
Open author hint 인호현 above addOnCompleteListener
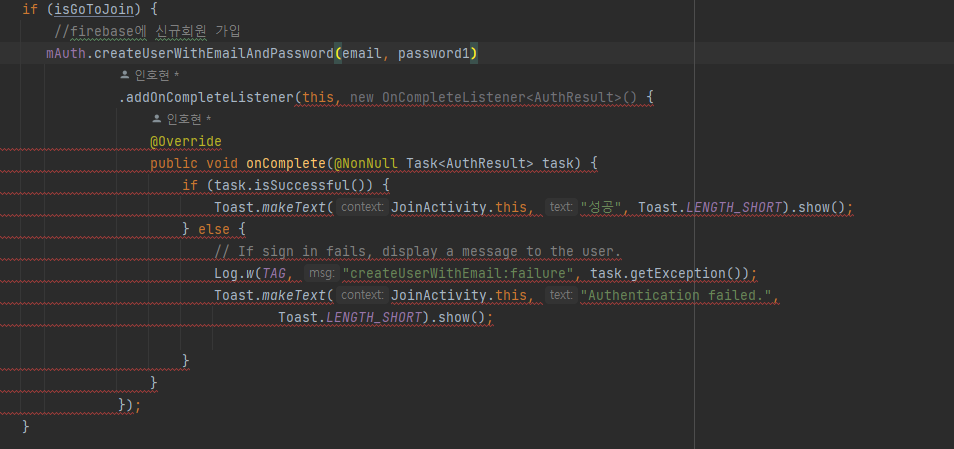(150, 75)
